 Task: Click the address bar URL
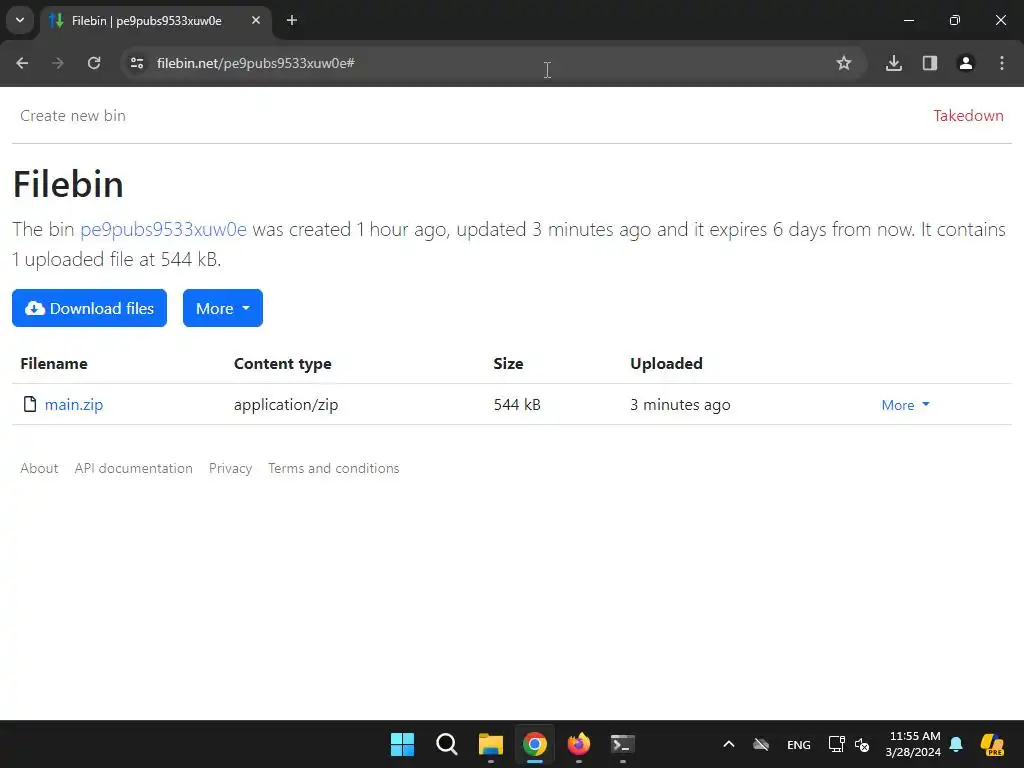[256, 63]
